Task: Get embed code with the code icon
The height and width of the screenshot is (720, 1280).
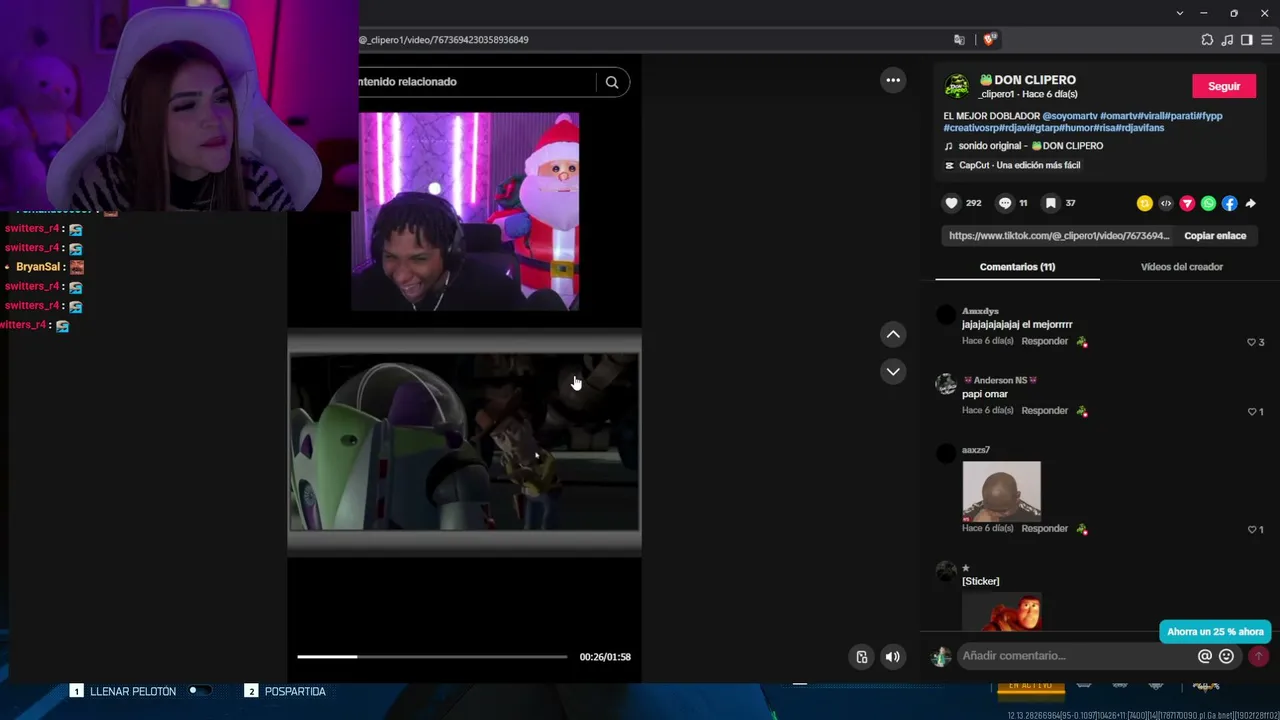Action: pyautogui.click(x=1166, y=203)
